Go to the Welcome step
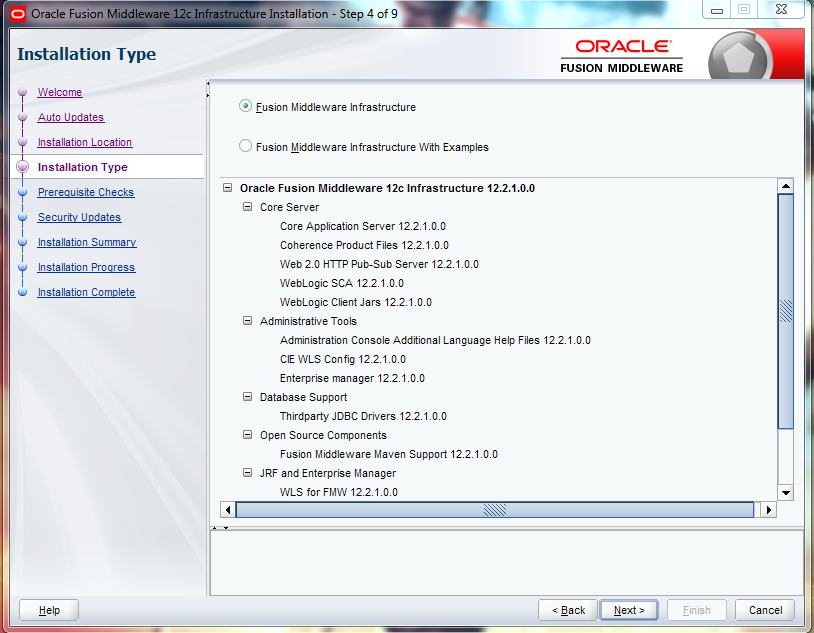 pos(60,92)
